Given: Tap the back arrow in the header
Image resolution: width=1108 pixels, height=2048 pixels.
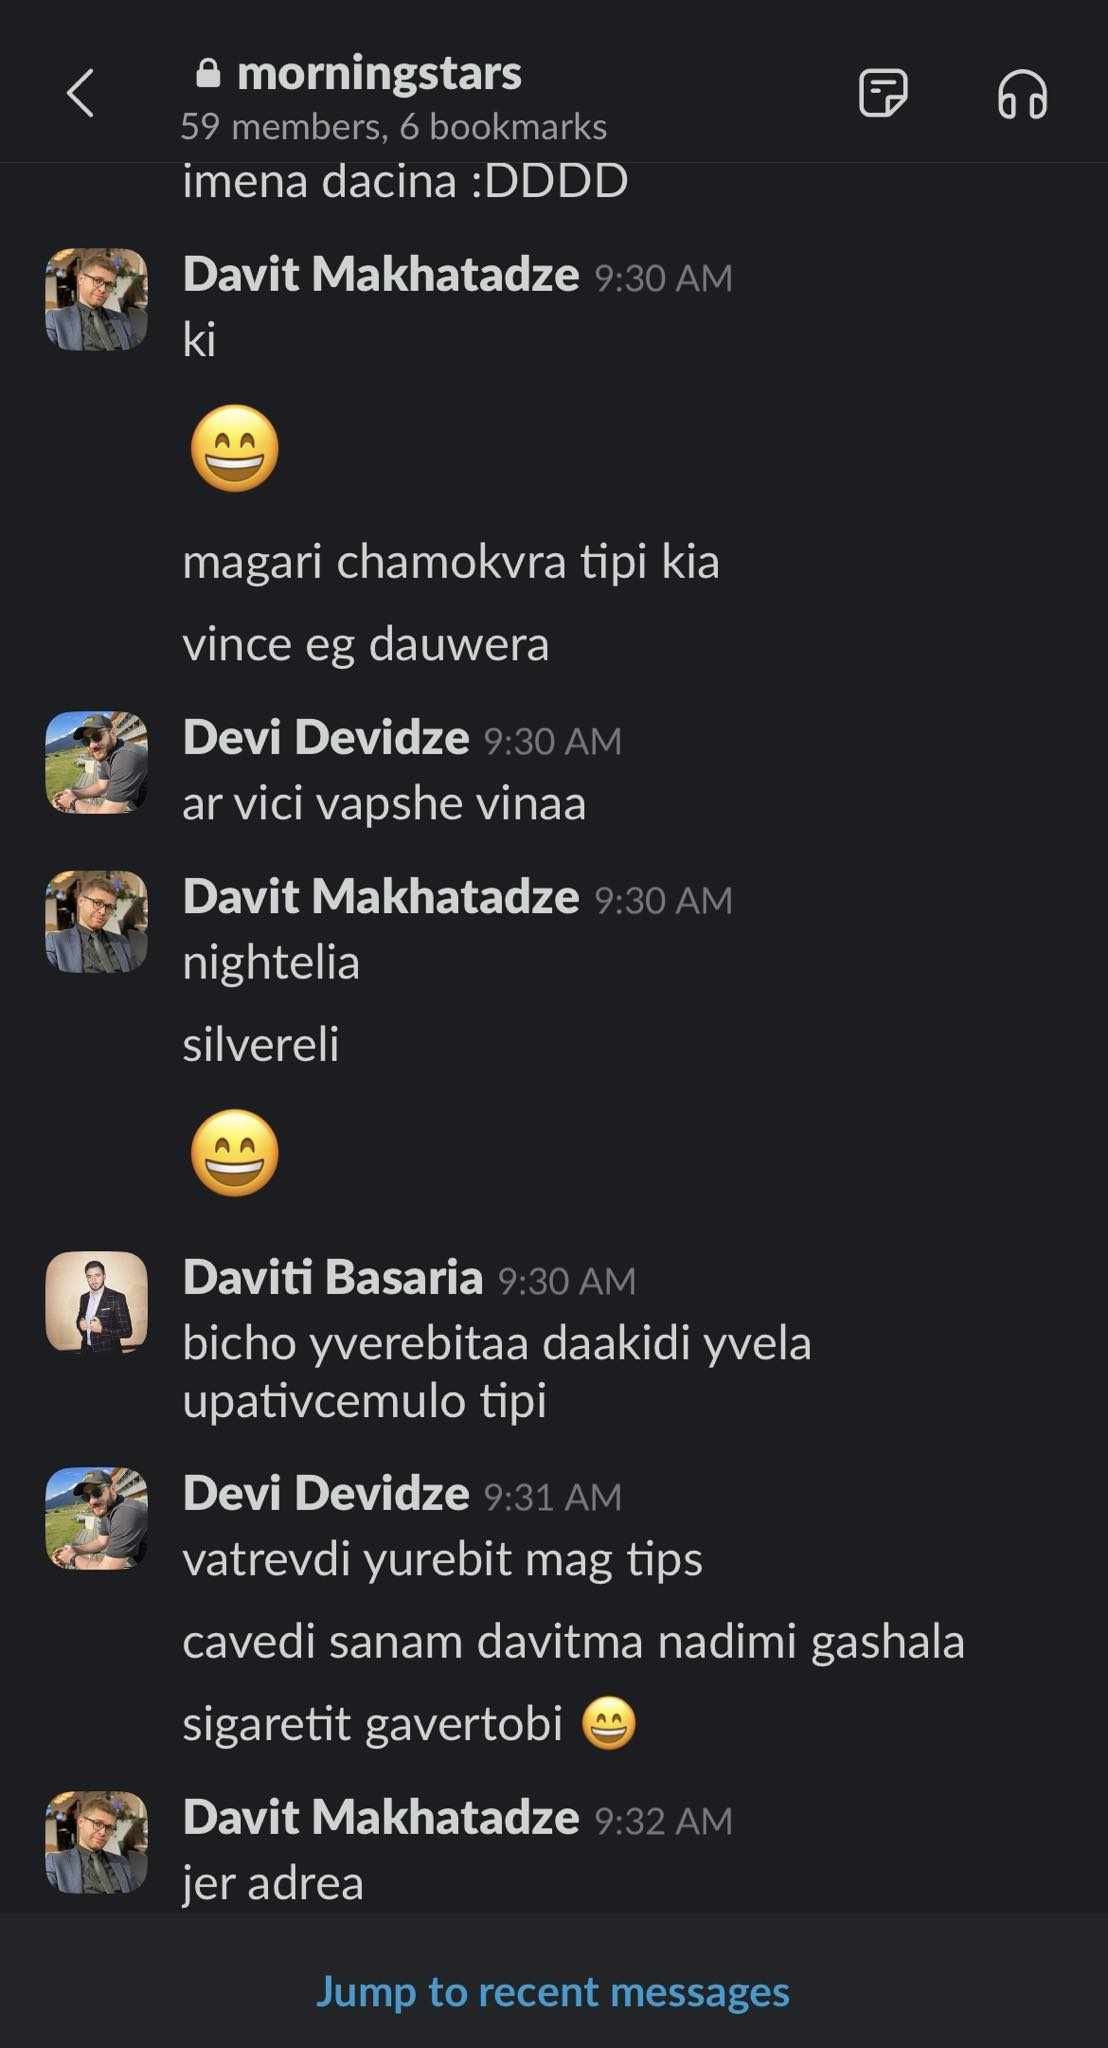Looking at the screenshot, I should (80, 94).
